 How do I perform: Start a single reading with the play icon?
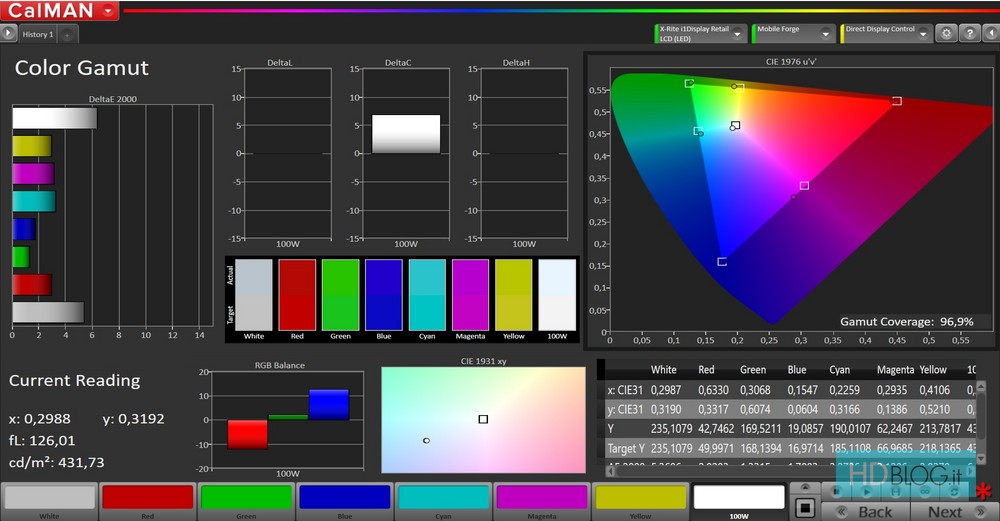pyautogui.click(x=867, y=492)
